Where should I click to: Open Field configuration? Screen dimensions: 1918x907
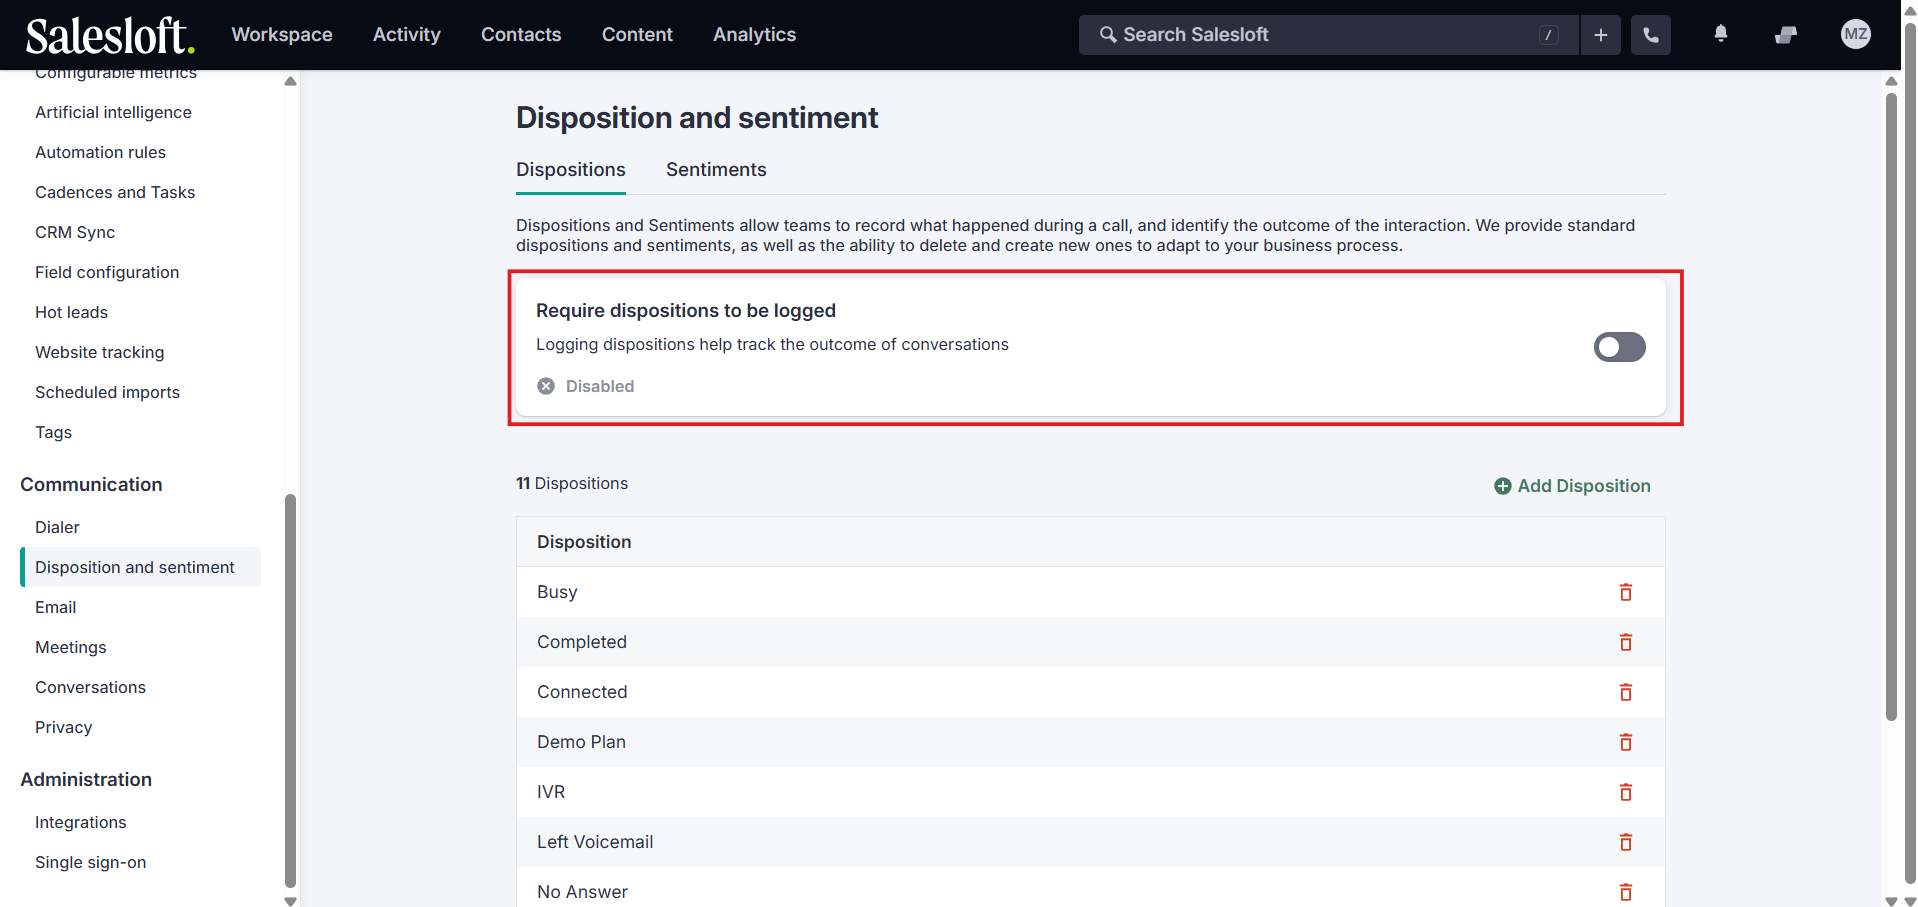tap(107, 272)
